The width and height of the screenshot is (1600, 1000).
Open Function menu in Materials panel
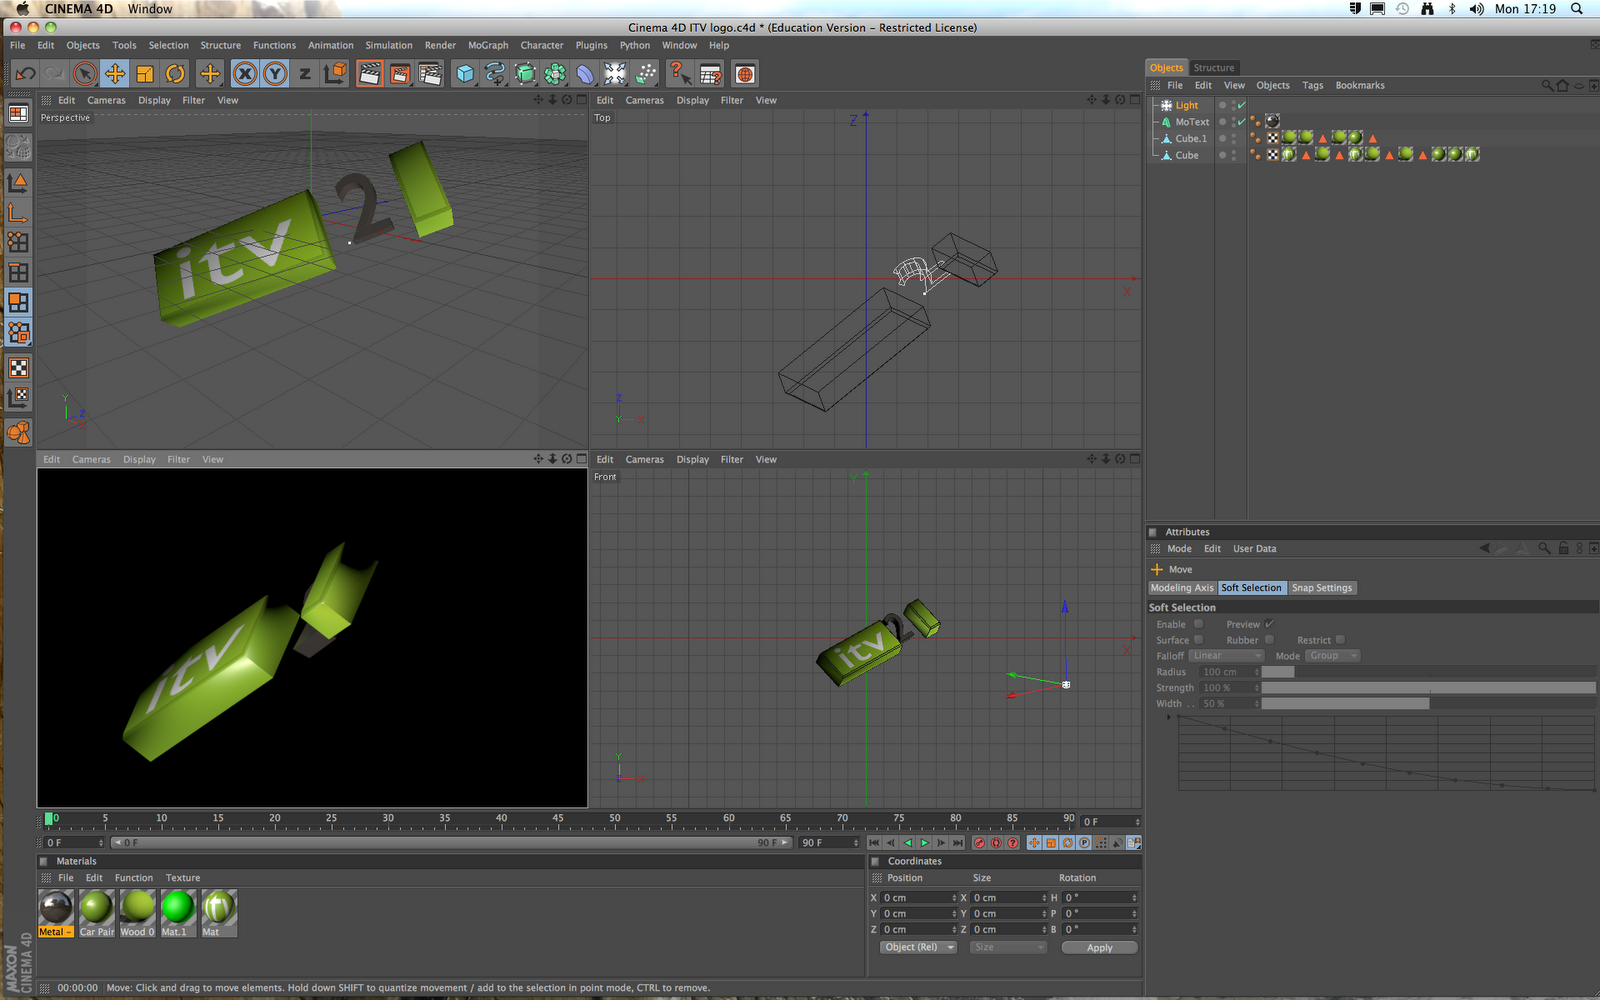point(134,878)
